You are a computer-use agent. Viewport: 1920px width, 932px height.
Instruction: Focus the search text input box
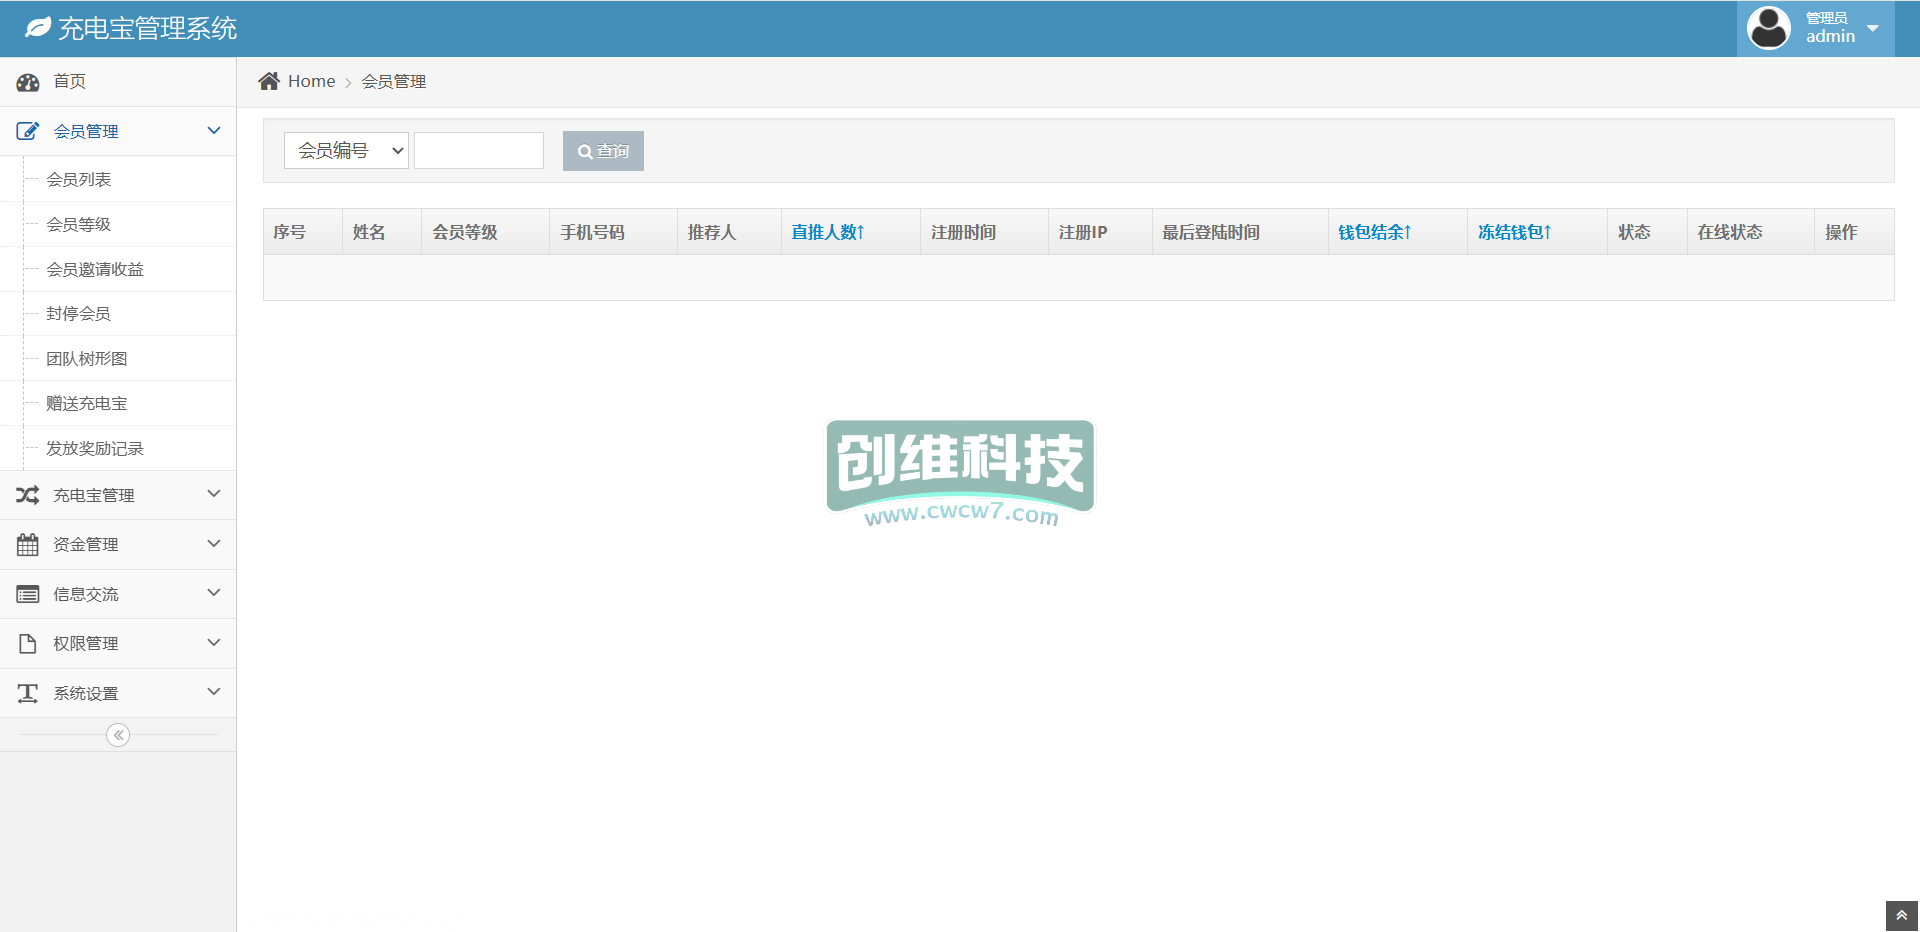(x=479, y=151)
